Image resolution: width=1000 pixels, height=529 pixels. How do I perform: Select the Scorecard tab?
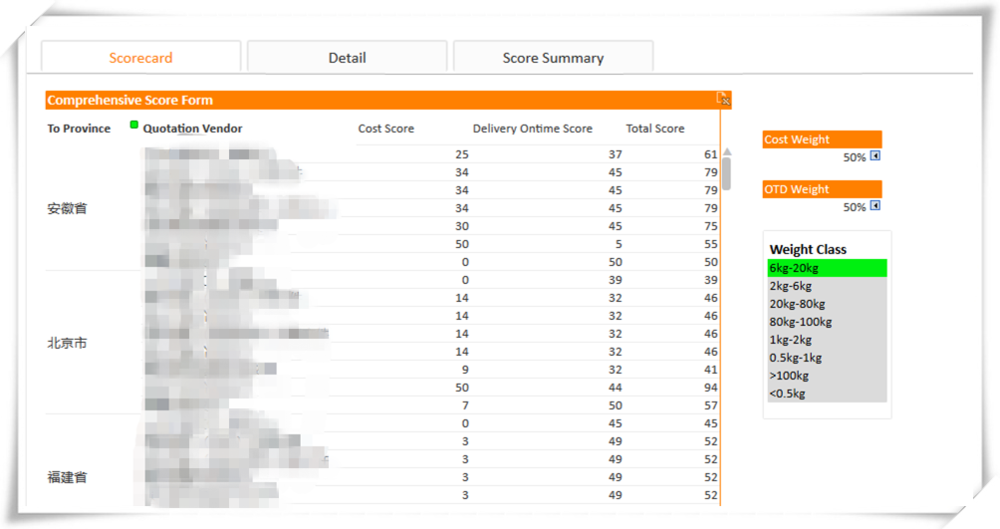coord(141,58)
